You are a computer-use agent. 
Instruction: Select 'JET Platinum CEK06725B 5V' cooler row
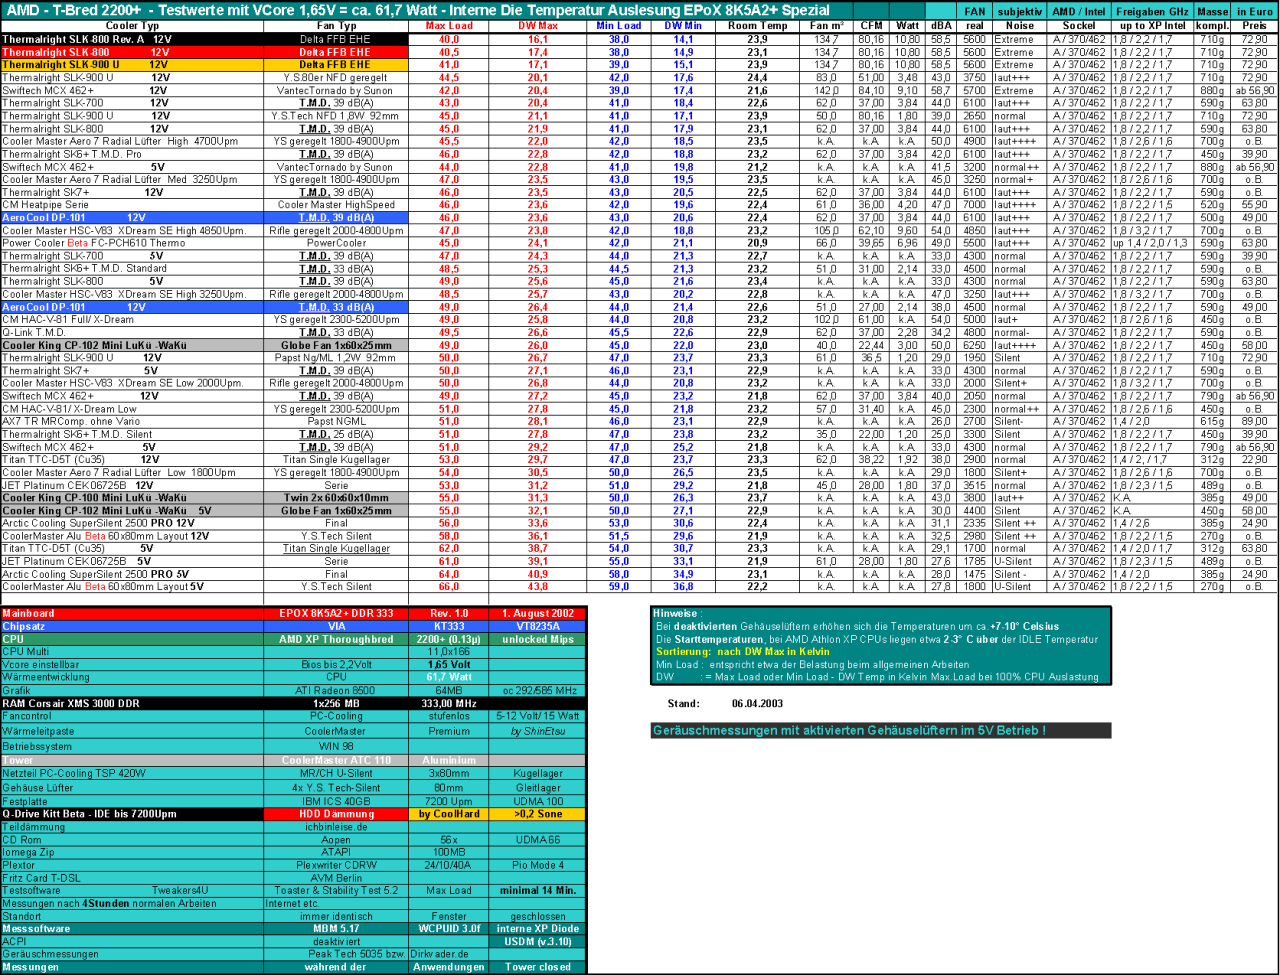click(x=132, y=561)
